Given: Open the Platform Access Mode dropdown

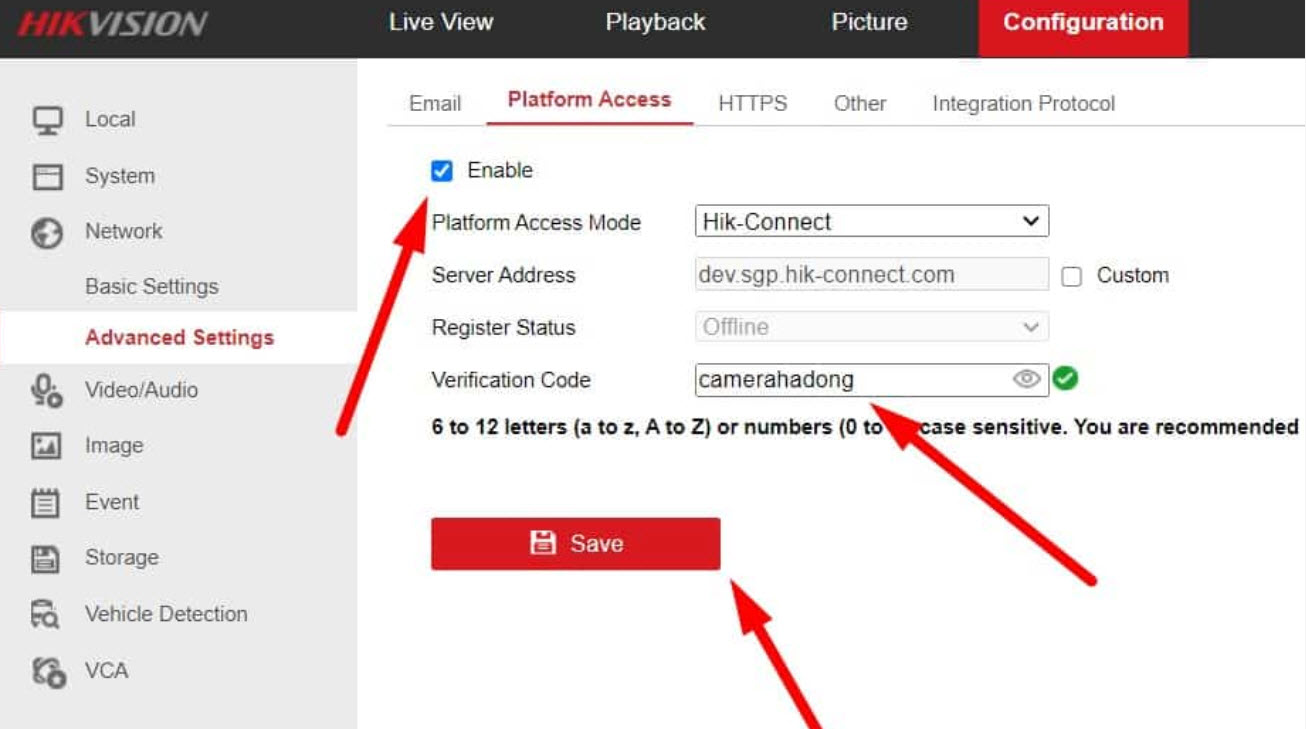Looking at the screenshot, I should pyautogui.click(x=872, y=222).
